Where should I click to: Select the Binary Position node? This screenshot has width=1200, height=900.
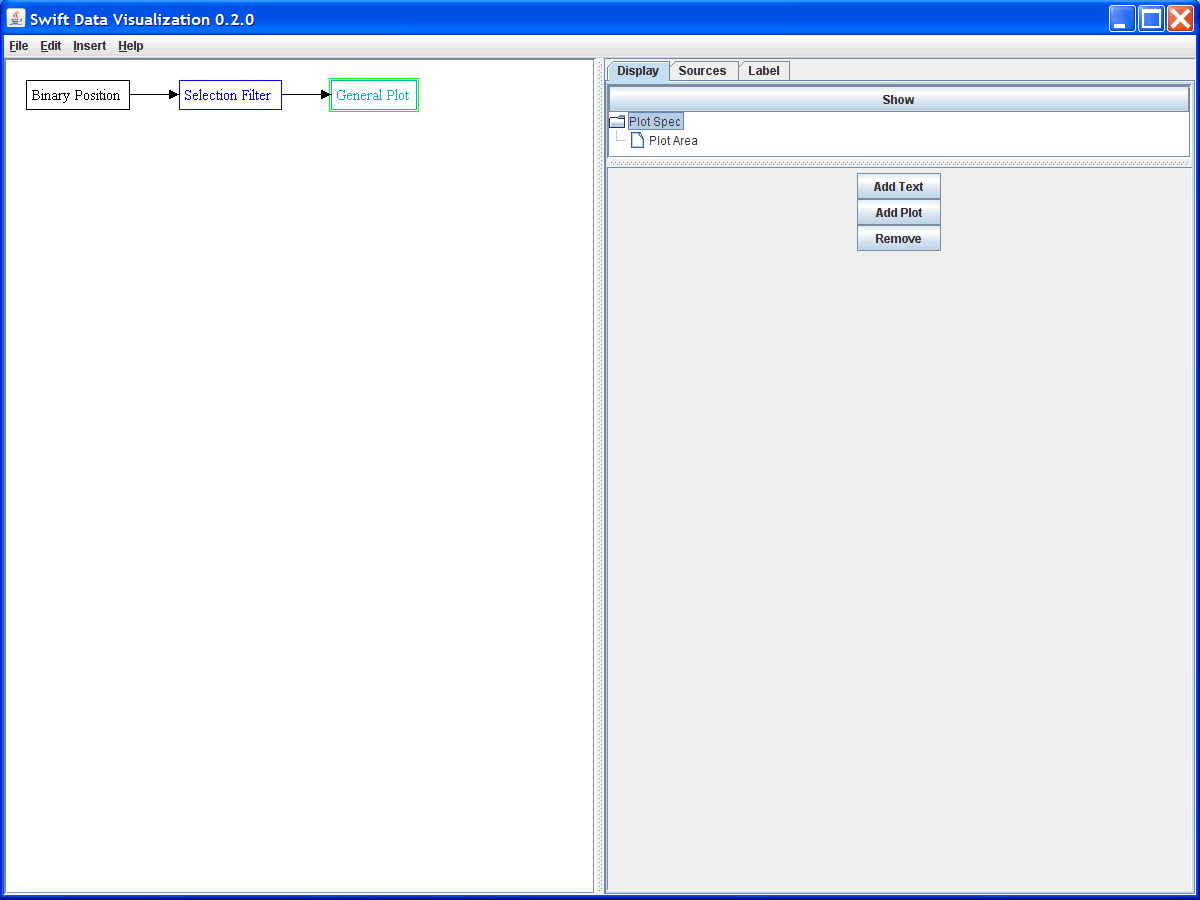78,95
